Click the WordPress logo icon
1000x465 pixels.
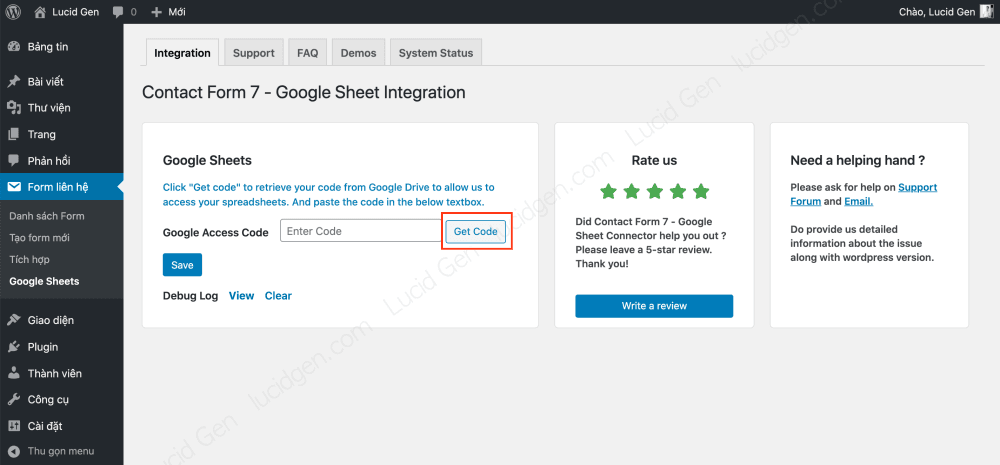13,12
